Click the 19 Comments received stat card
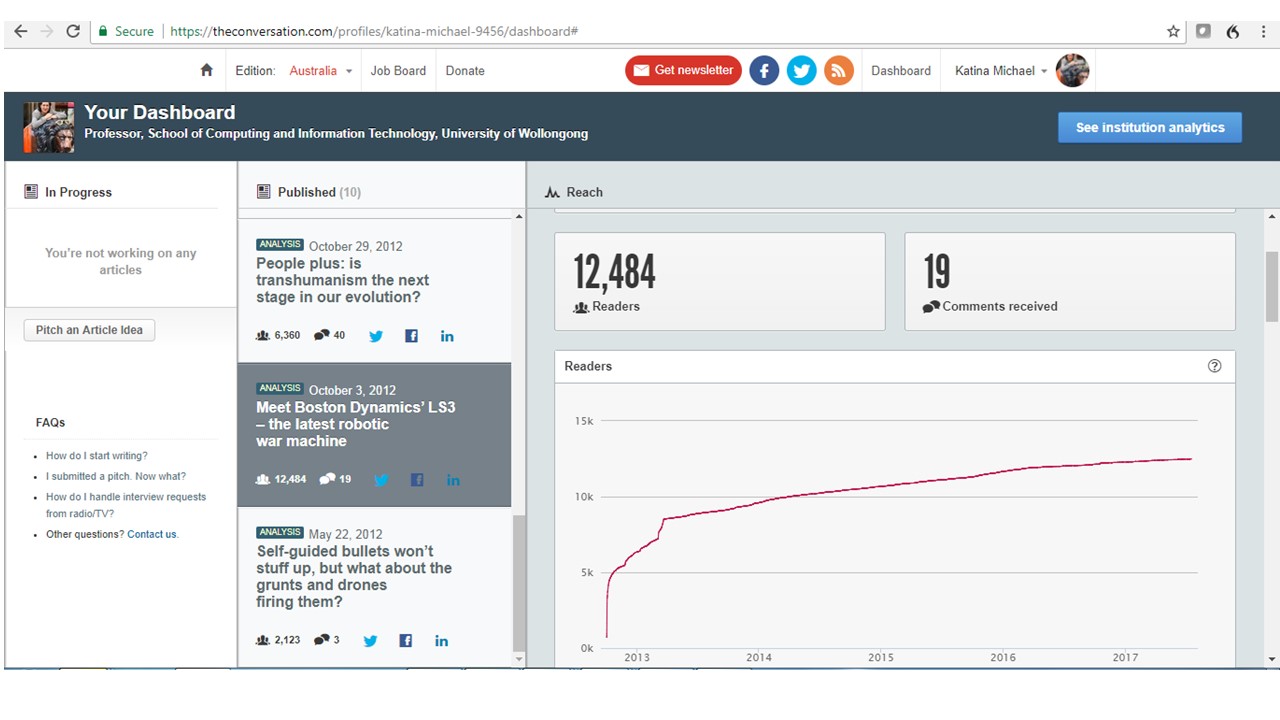Screen dimensions: 1280x720 (x=1070, y=282)
